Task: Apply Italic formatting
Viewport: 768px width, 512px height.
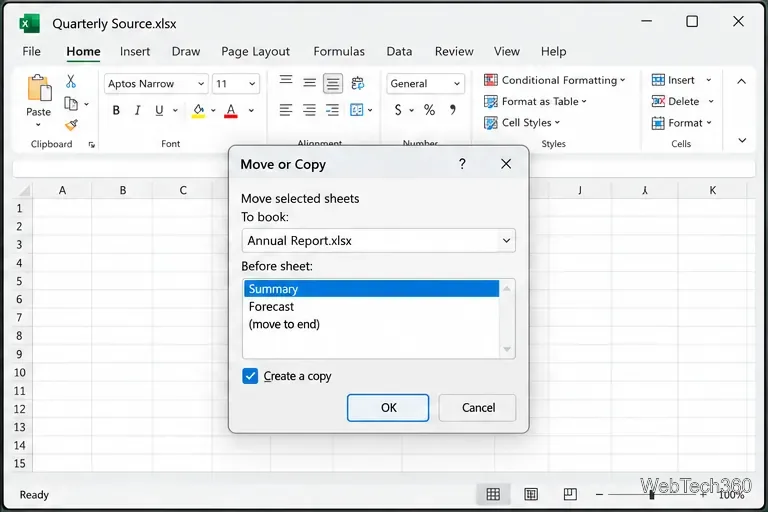Action: coord(138,110)
